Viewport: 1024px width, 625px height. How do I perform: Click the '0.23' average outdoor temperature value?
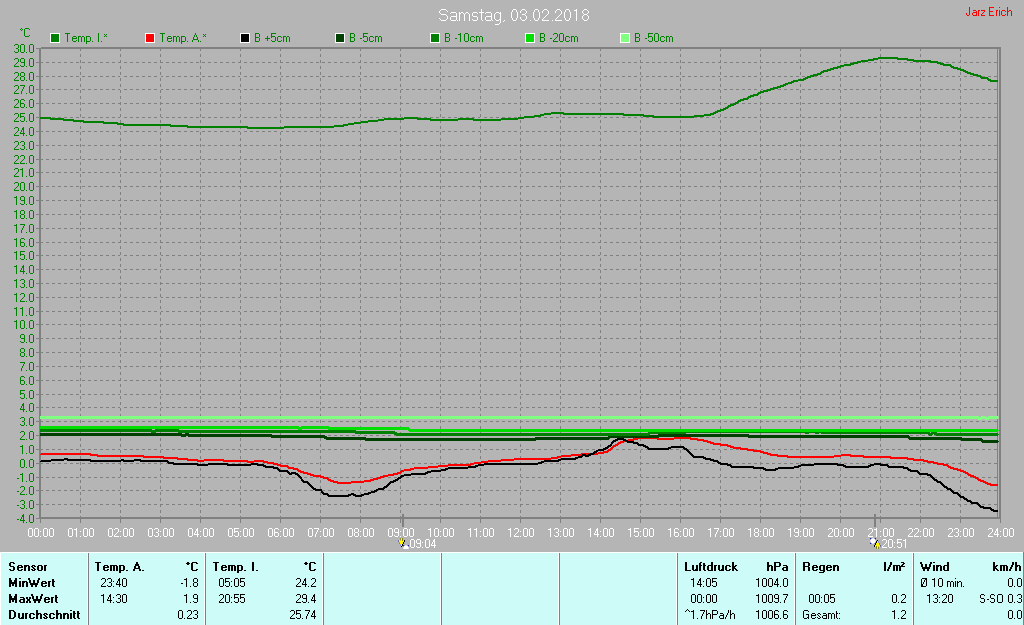tap(188, 615)
